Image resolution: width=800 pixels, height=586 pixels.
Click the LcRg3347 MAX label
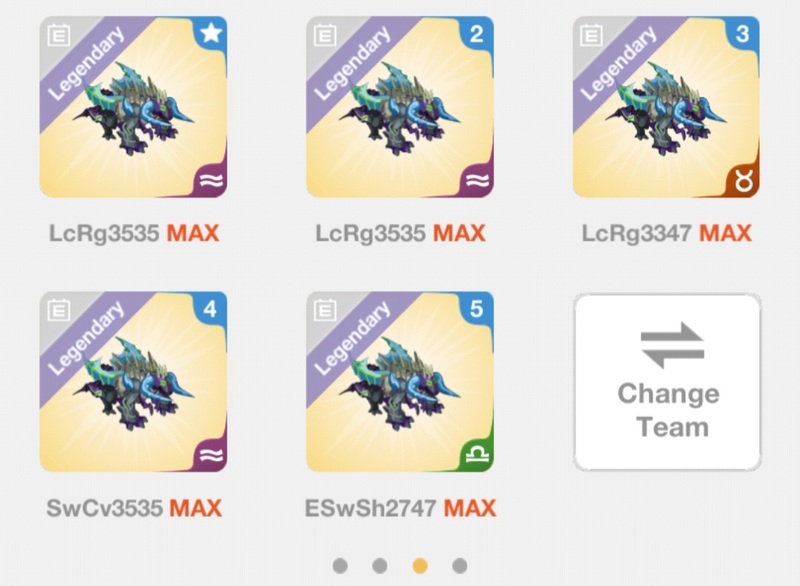pyautogui.click(x=666, y=234)
